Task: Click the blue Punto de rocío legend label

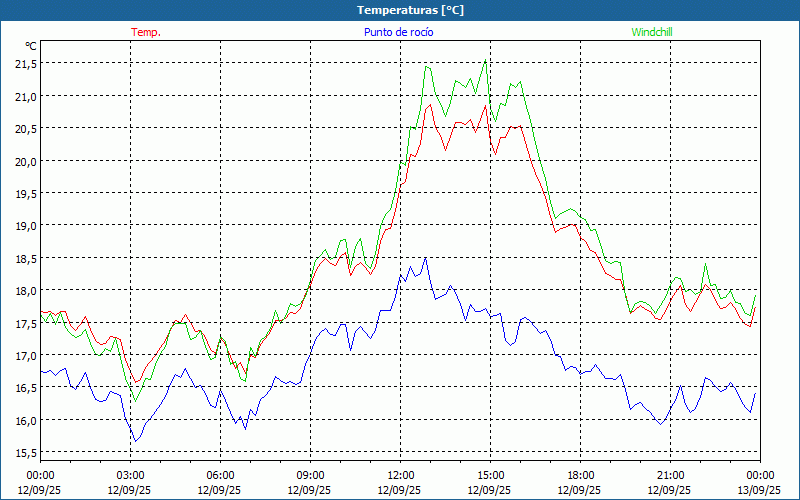Action: tap(399, 32)
